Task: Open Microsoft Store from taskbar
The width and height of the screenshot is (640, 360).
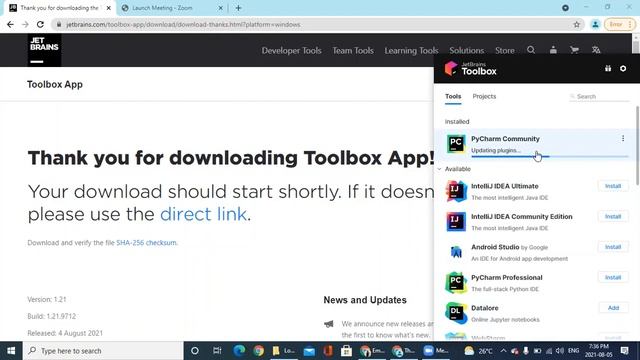Action: 347,351
